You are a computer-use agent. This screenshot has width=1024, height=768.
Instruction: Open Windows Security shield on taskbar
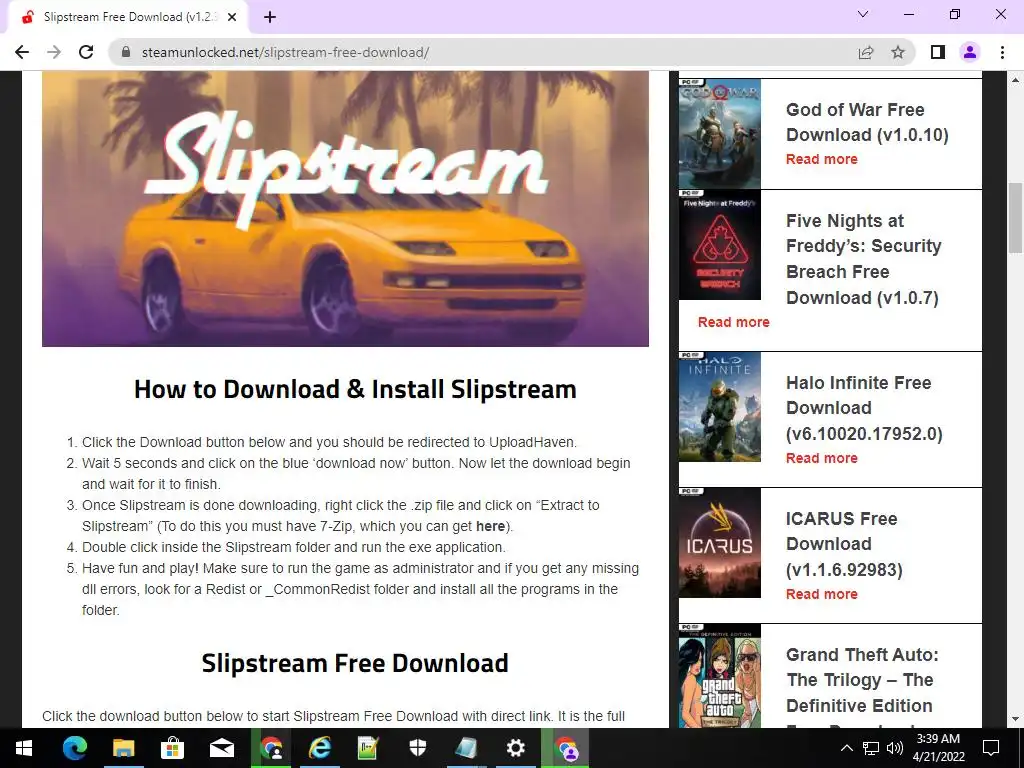click(x=417, y=748)
